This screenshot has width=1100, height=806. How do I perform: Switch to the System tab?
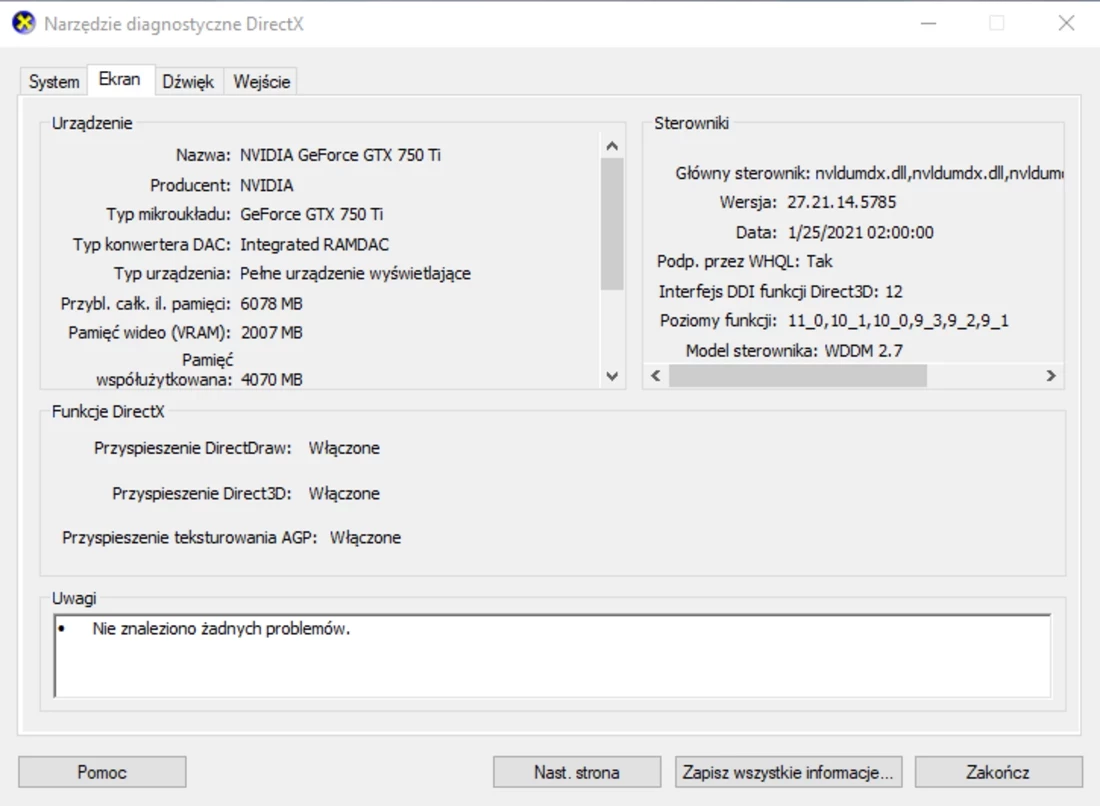53,81
